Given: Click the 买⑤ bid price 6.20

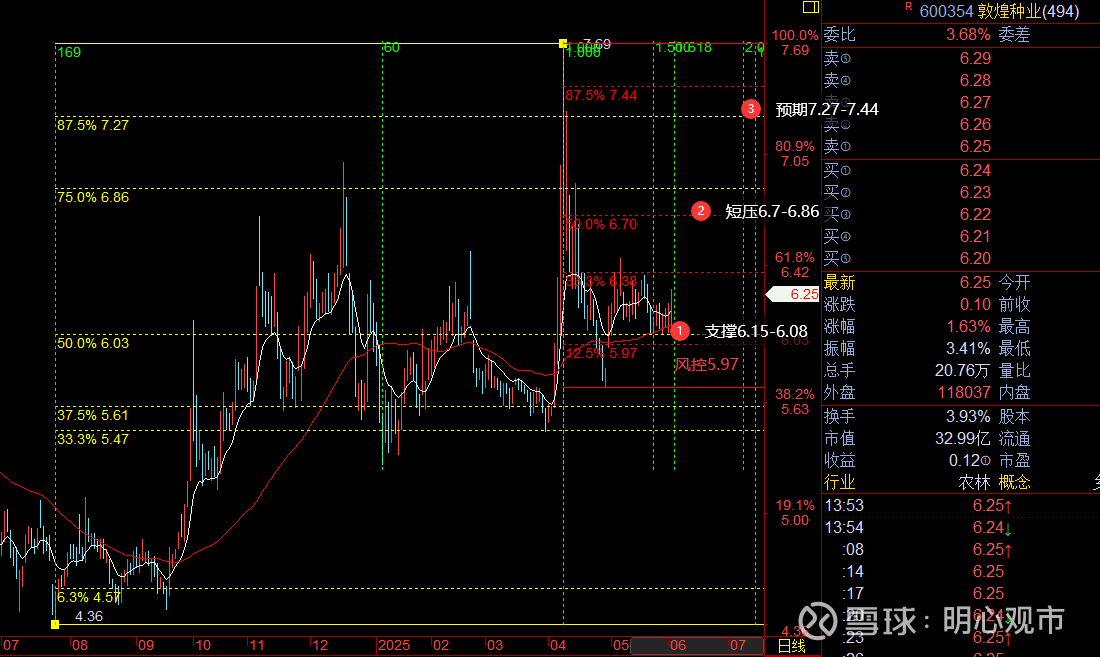Looking at the screenshot, I should click(975, 259).
